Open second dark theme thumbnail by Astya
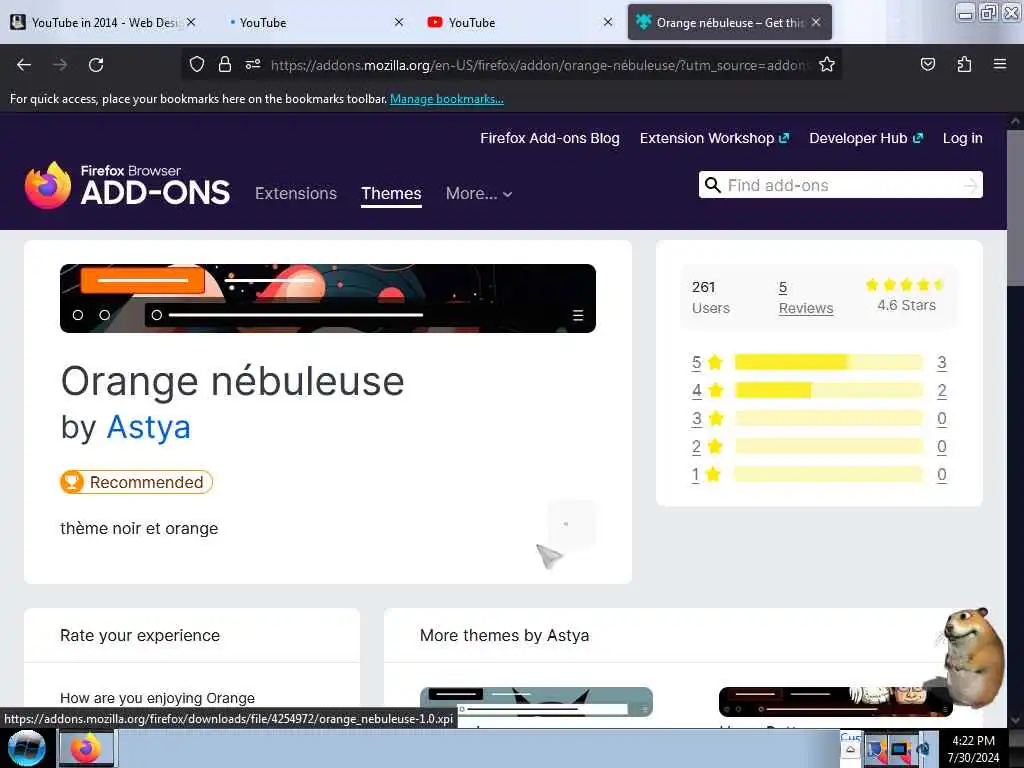This screenshot has height=768, width=1024. [836, 702]
